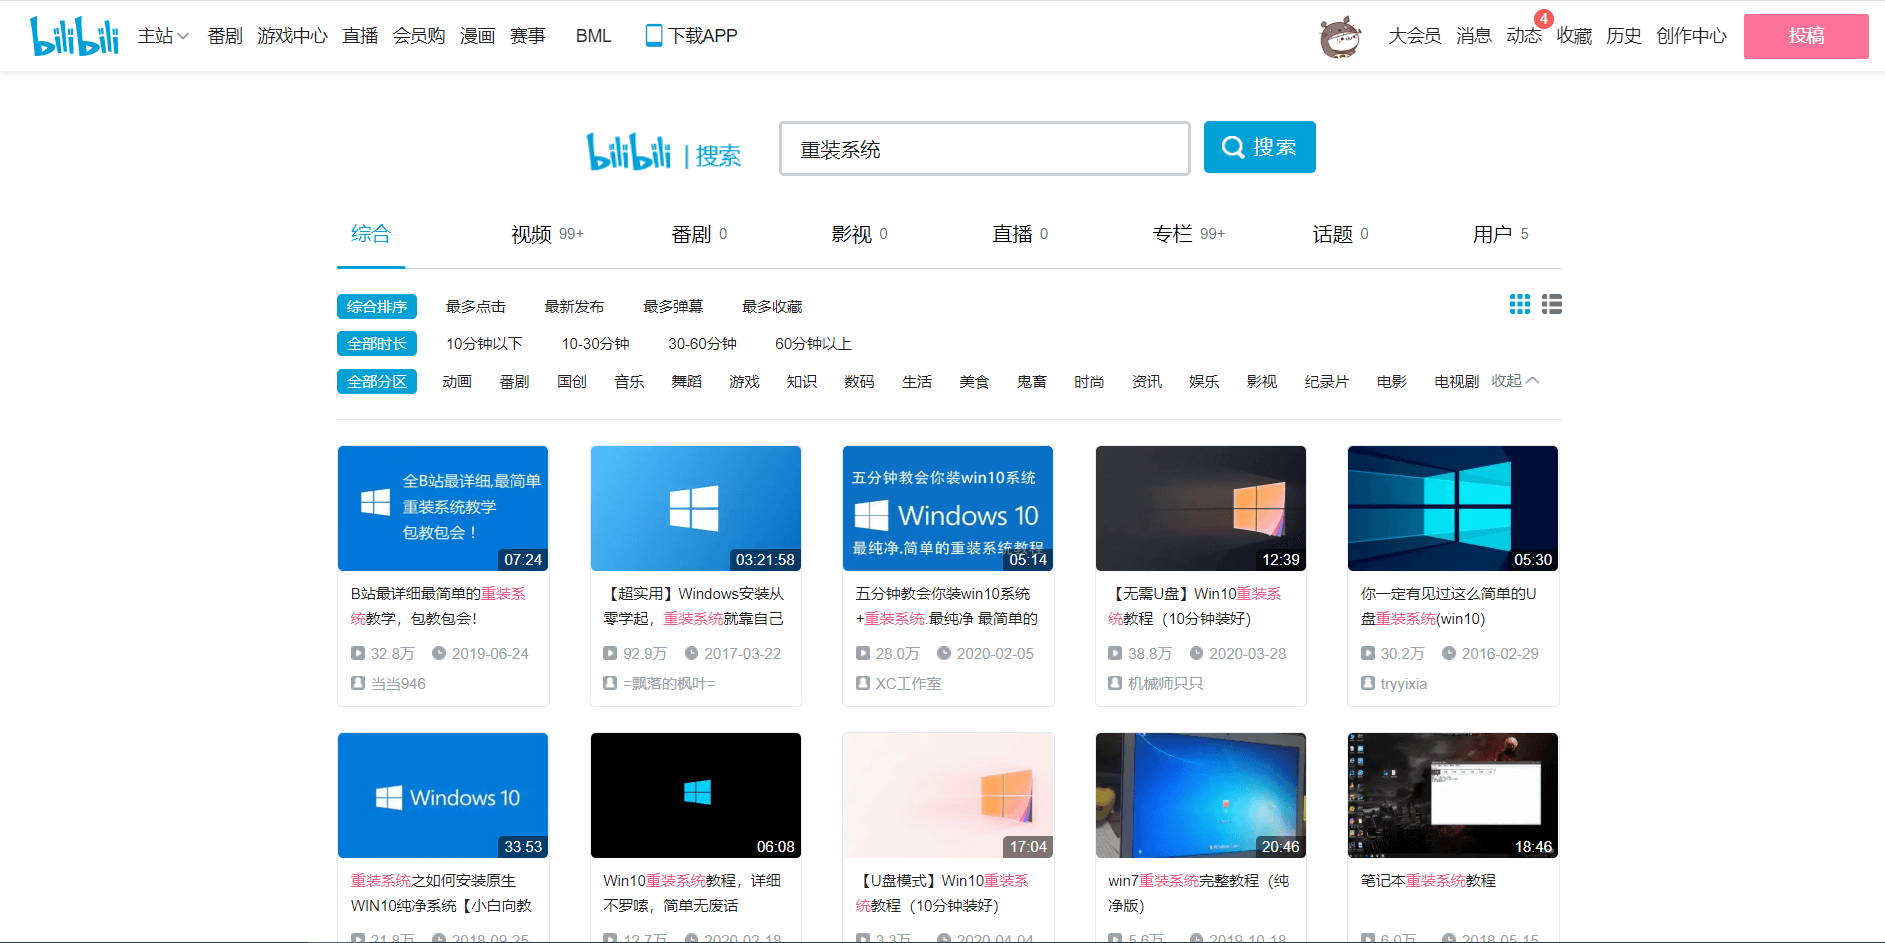Click the play count icon beside 38.8万

(1115, 653)
